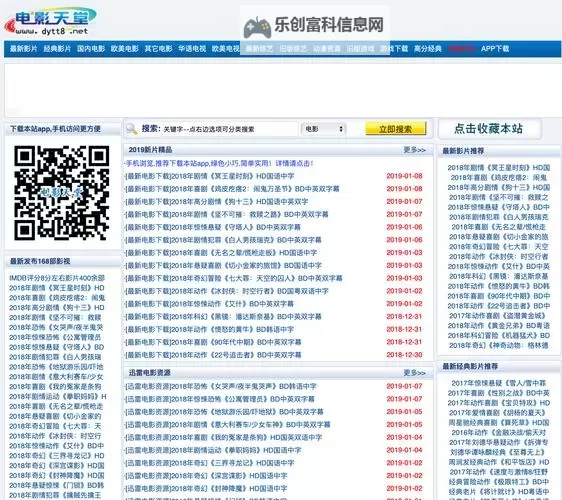The height and width of the screenshot is (500, 562).
Task: Open 最新电影下载 link for《守塔人》
Action: pos(213,227)
